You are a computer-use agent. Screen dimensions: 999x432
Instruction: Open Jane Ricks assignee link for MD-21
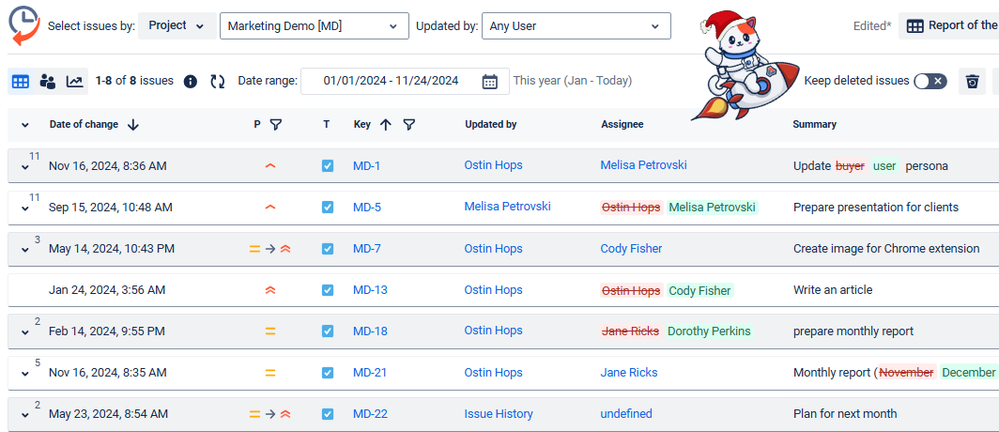click(629, 373)
